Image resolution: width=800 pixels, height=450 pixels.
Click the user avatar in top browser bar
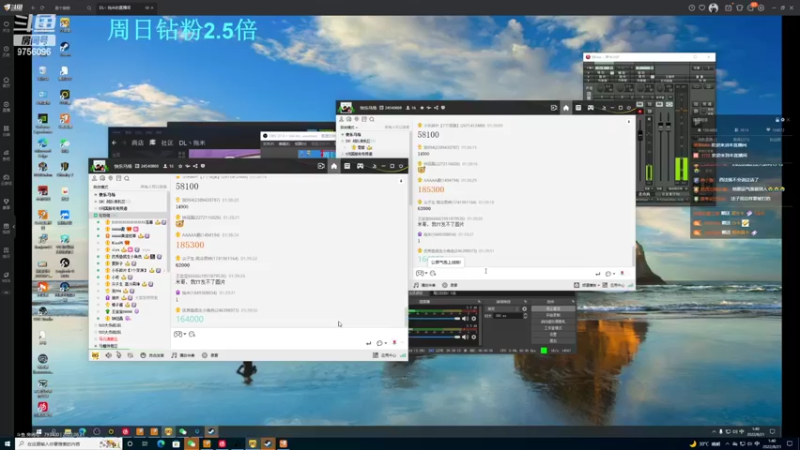click(713, 8)
